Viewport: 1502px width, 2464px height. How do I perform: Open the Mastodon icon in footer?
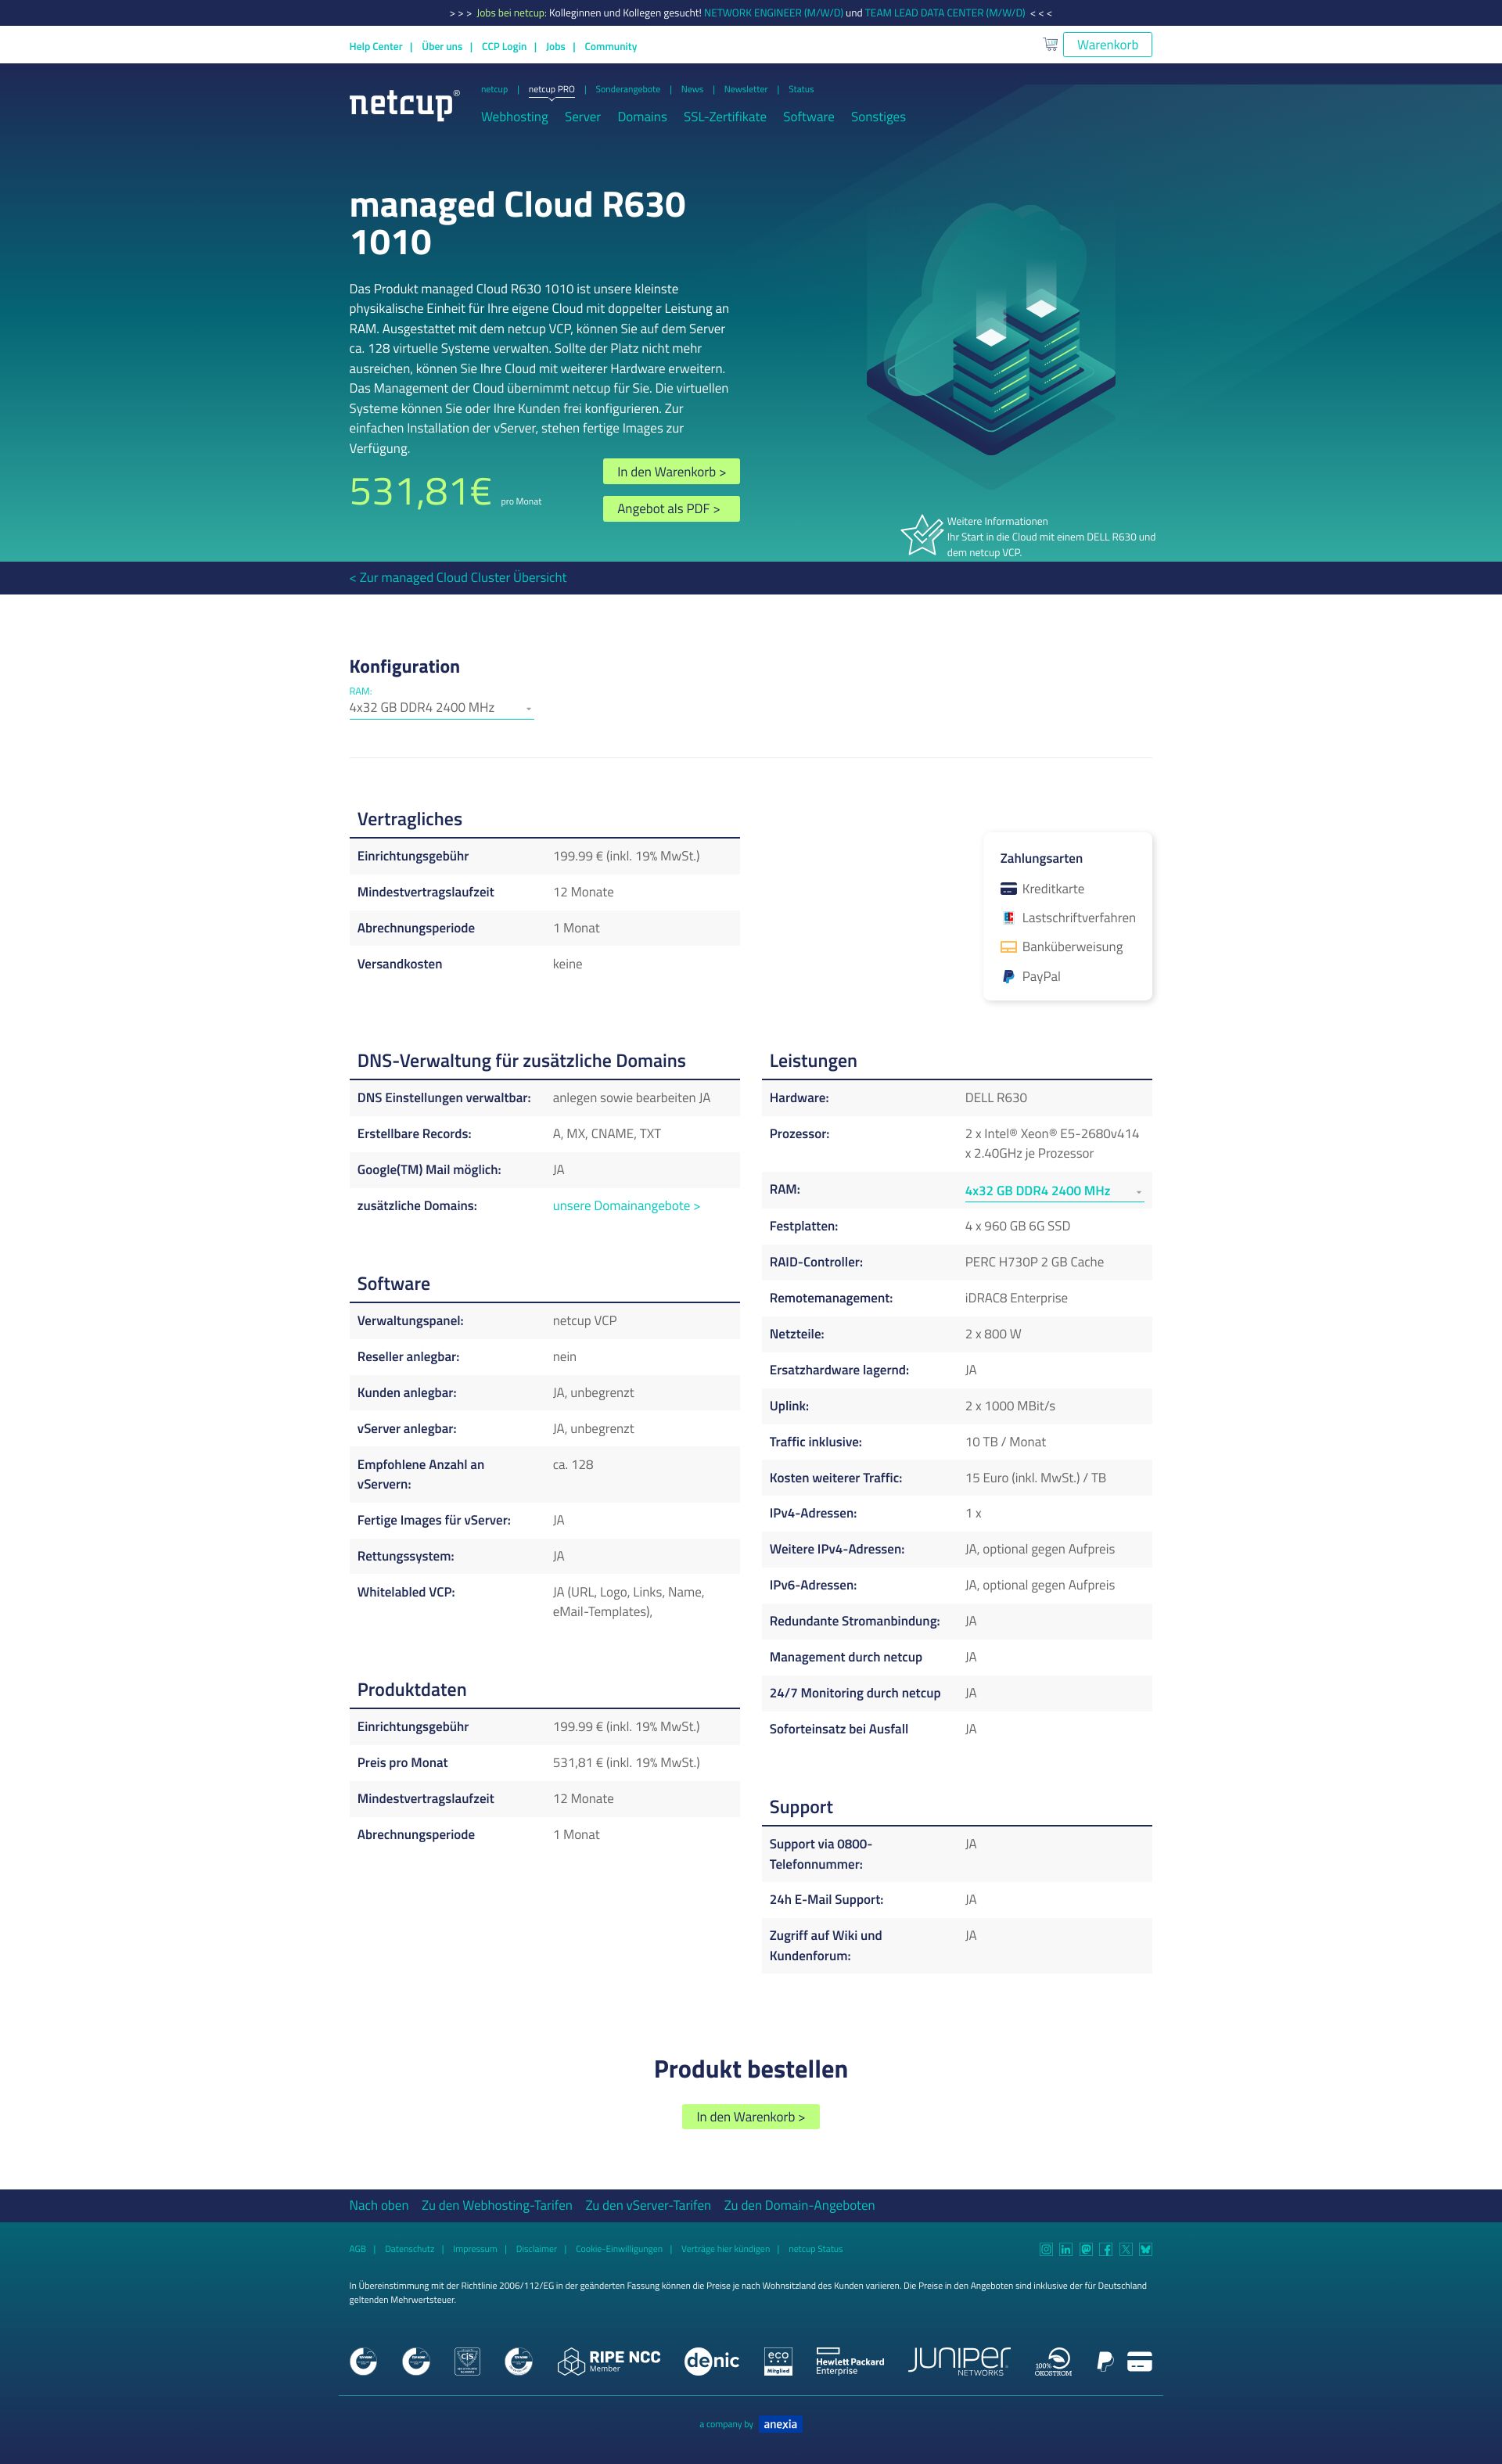point(1086,2249)
